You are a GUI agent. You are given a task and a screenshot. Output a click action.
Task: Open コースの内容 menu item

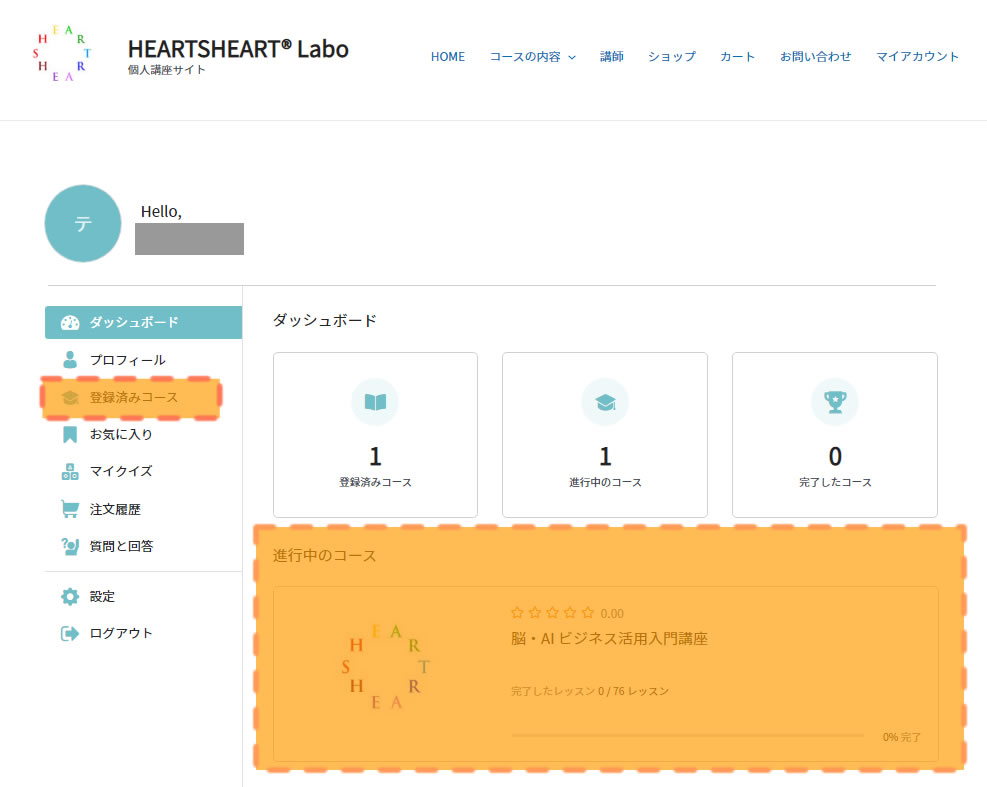click(x=525, y=57)
